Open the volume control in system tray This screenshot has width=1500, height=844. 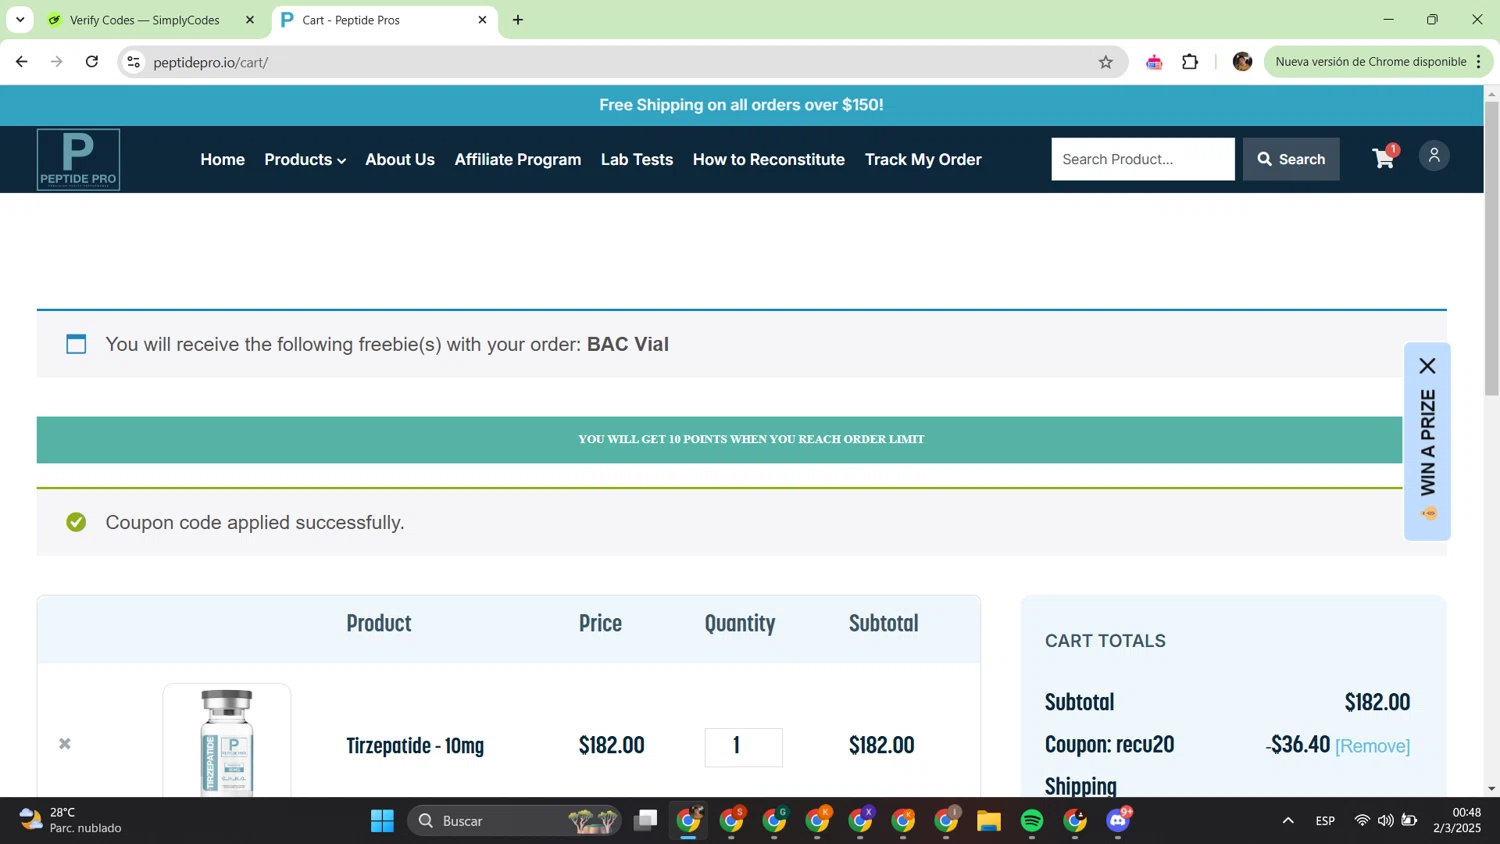click(x=1385, y=821)
